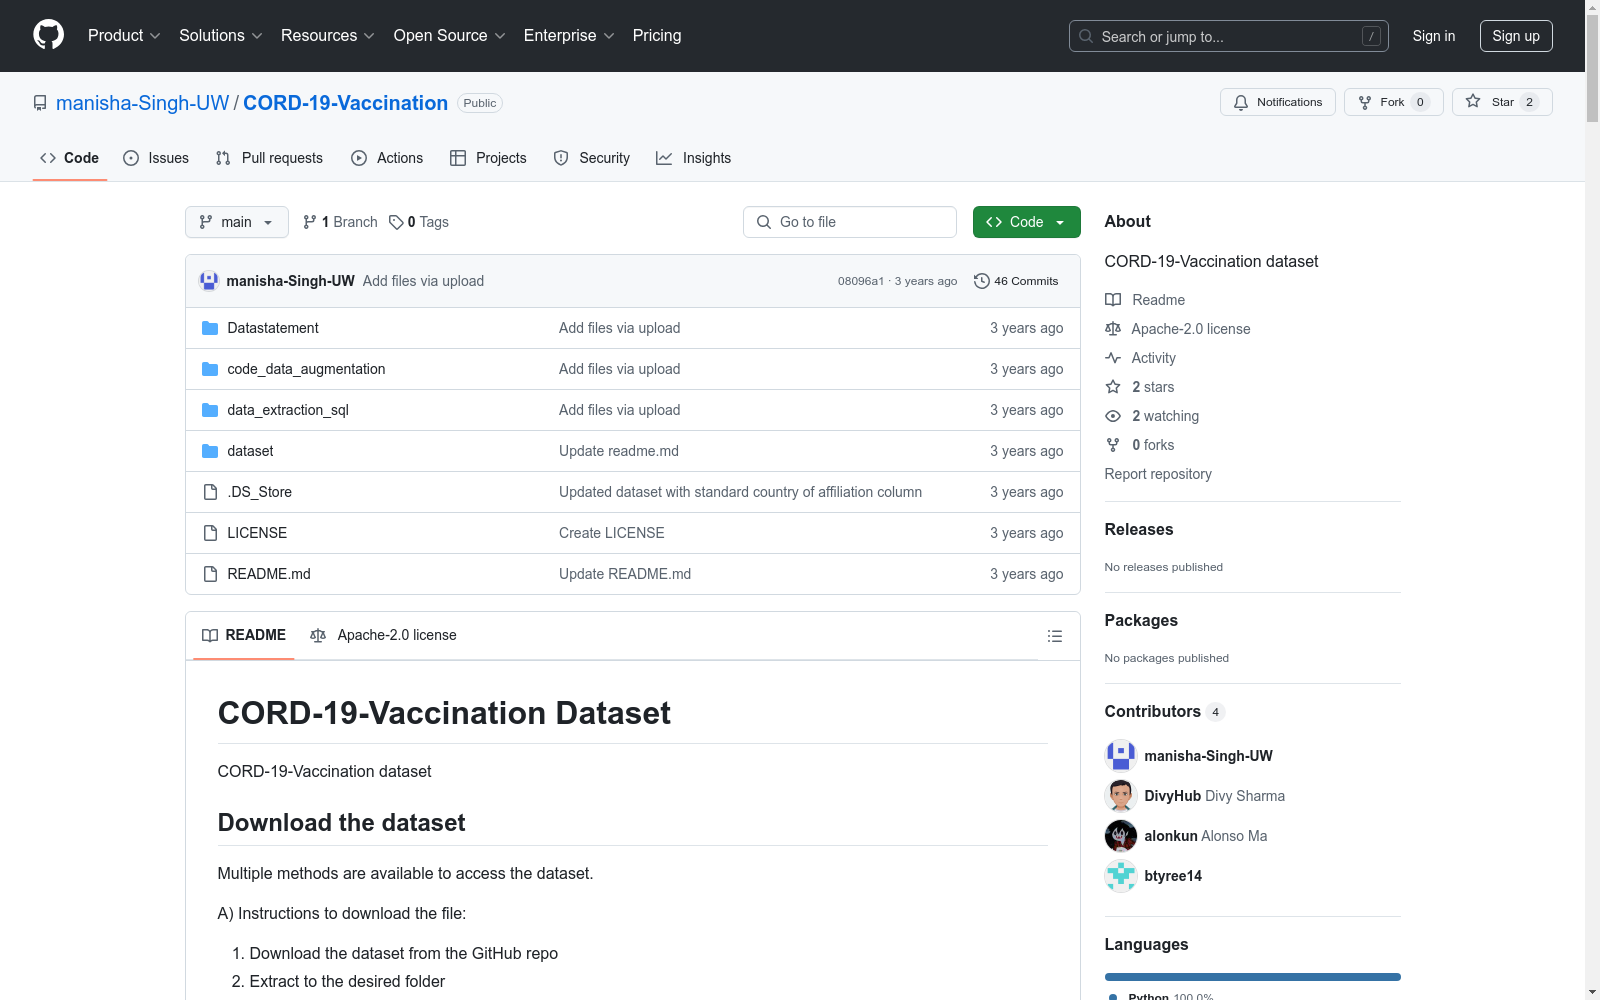Click the tag icon beside 0 Tags
This screenshot has height=1000, width=1600.
point(396,222)
